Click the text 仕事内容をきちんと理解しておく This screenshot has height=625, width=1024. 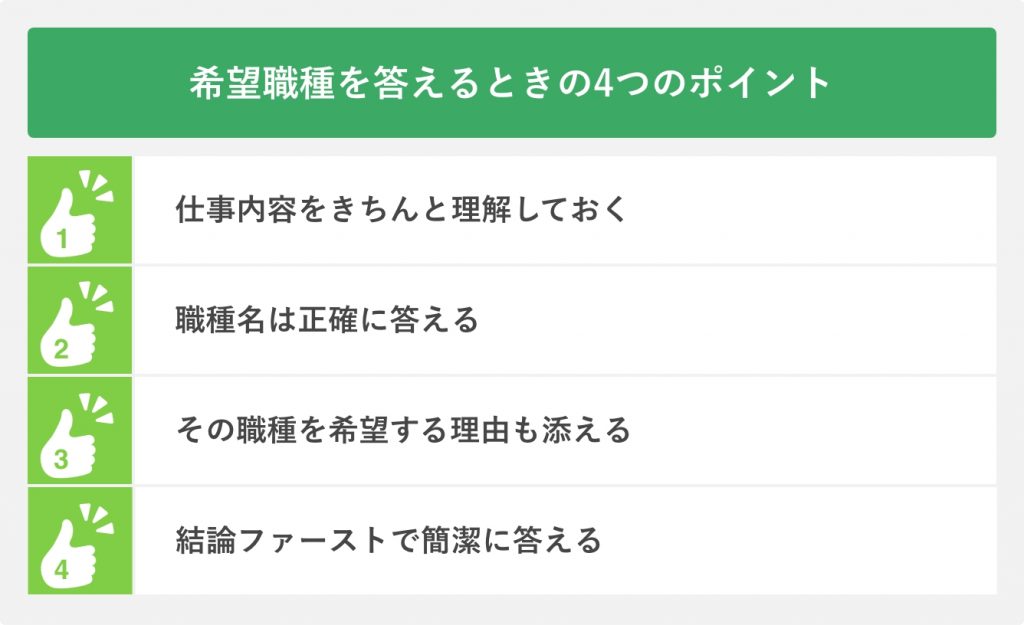401,210
